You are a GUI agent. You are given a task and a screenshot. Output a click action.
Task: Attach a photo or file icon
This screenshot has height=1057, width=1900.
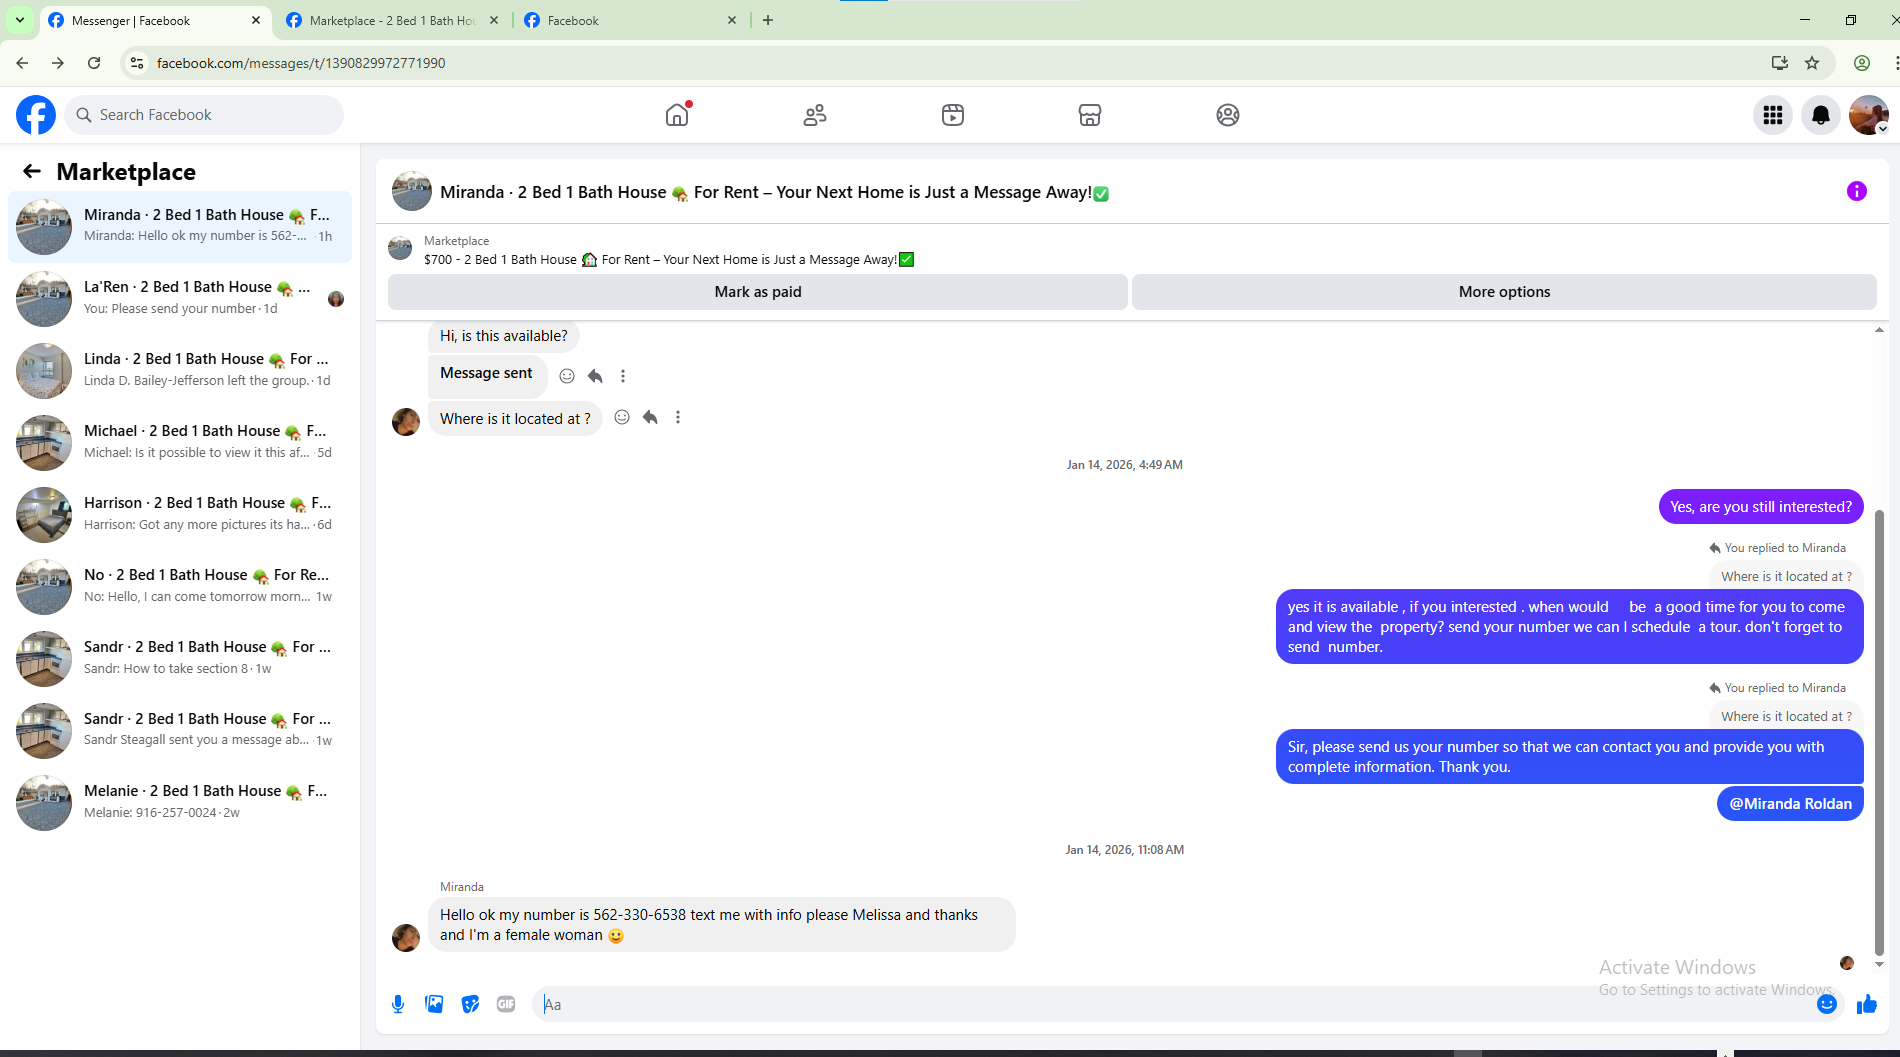click(434, 1004)
